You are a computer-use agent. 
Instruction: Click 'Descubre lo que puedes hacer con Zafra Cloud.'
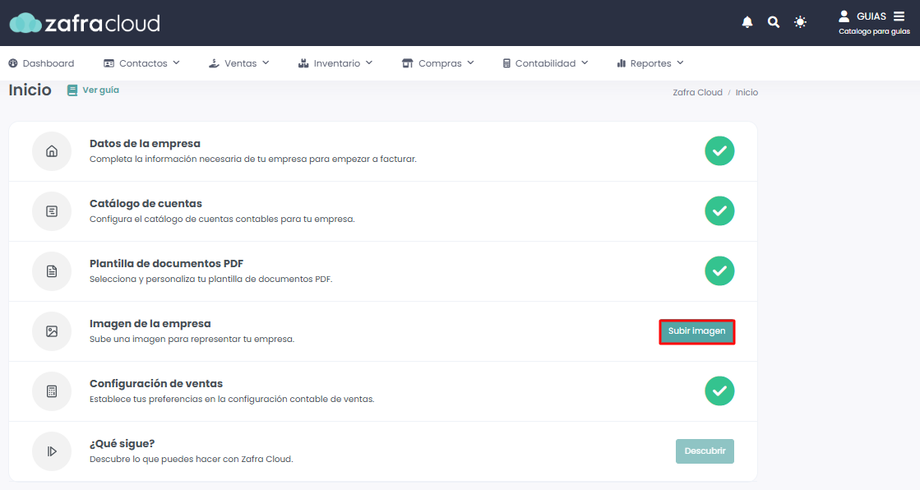[x=191, y=459]
